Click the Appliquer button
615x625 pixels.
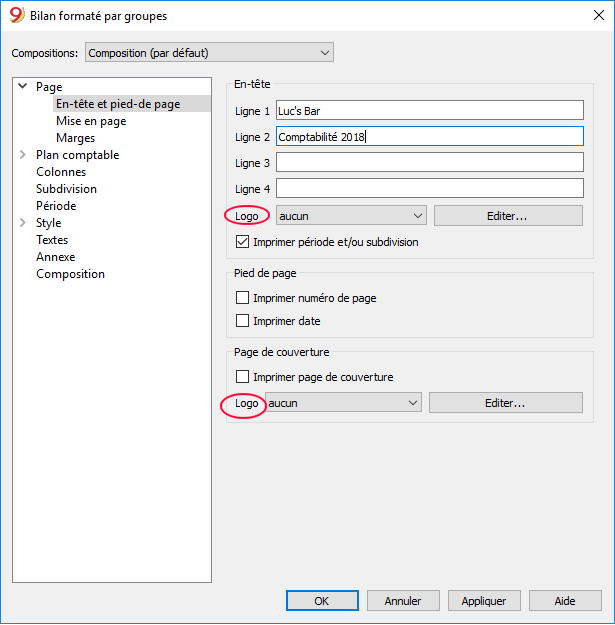(x=484, y=601)
